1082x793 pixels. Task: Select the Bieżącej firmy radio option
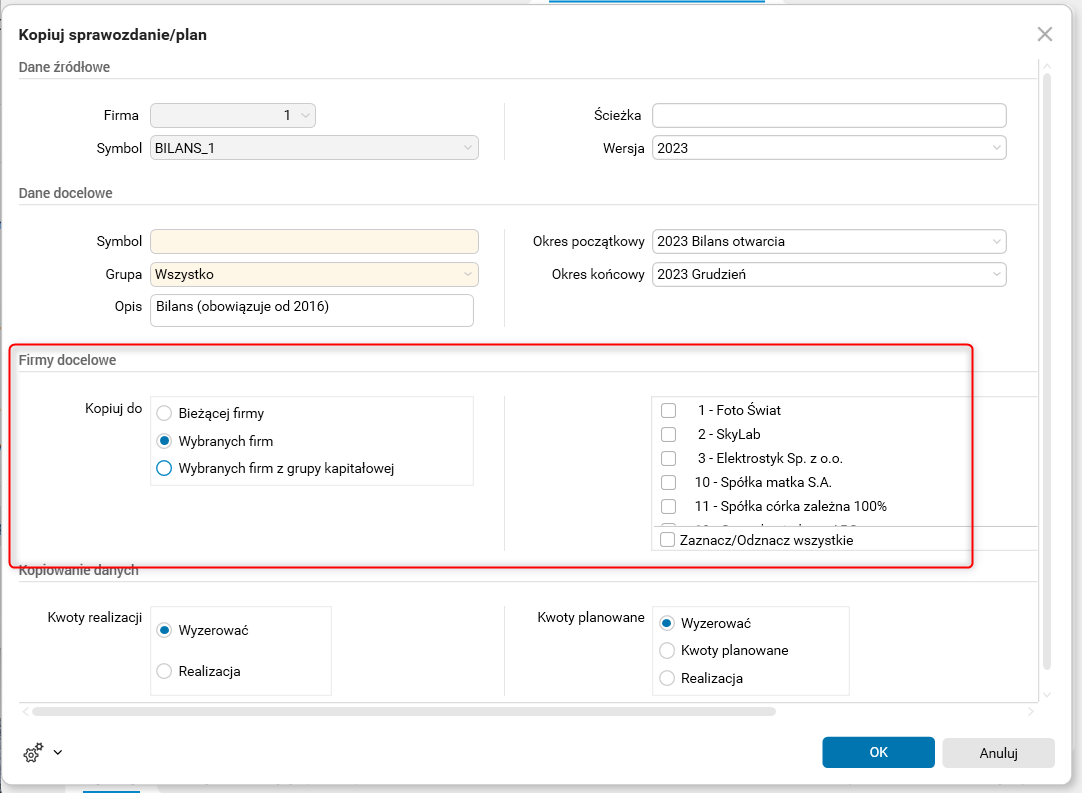tap(165, 413)
